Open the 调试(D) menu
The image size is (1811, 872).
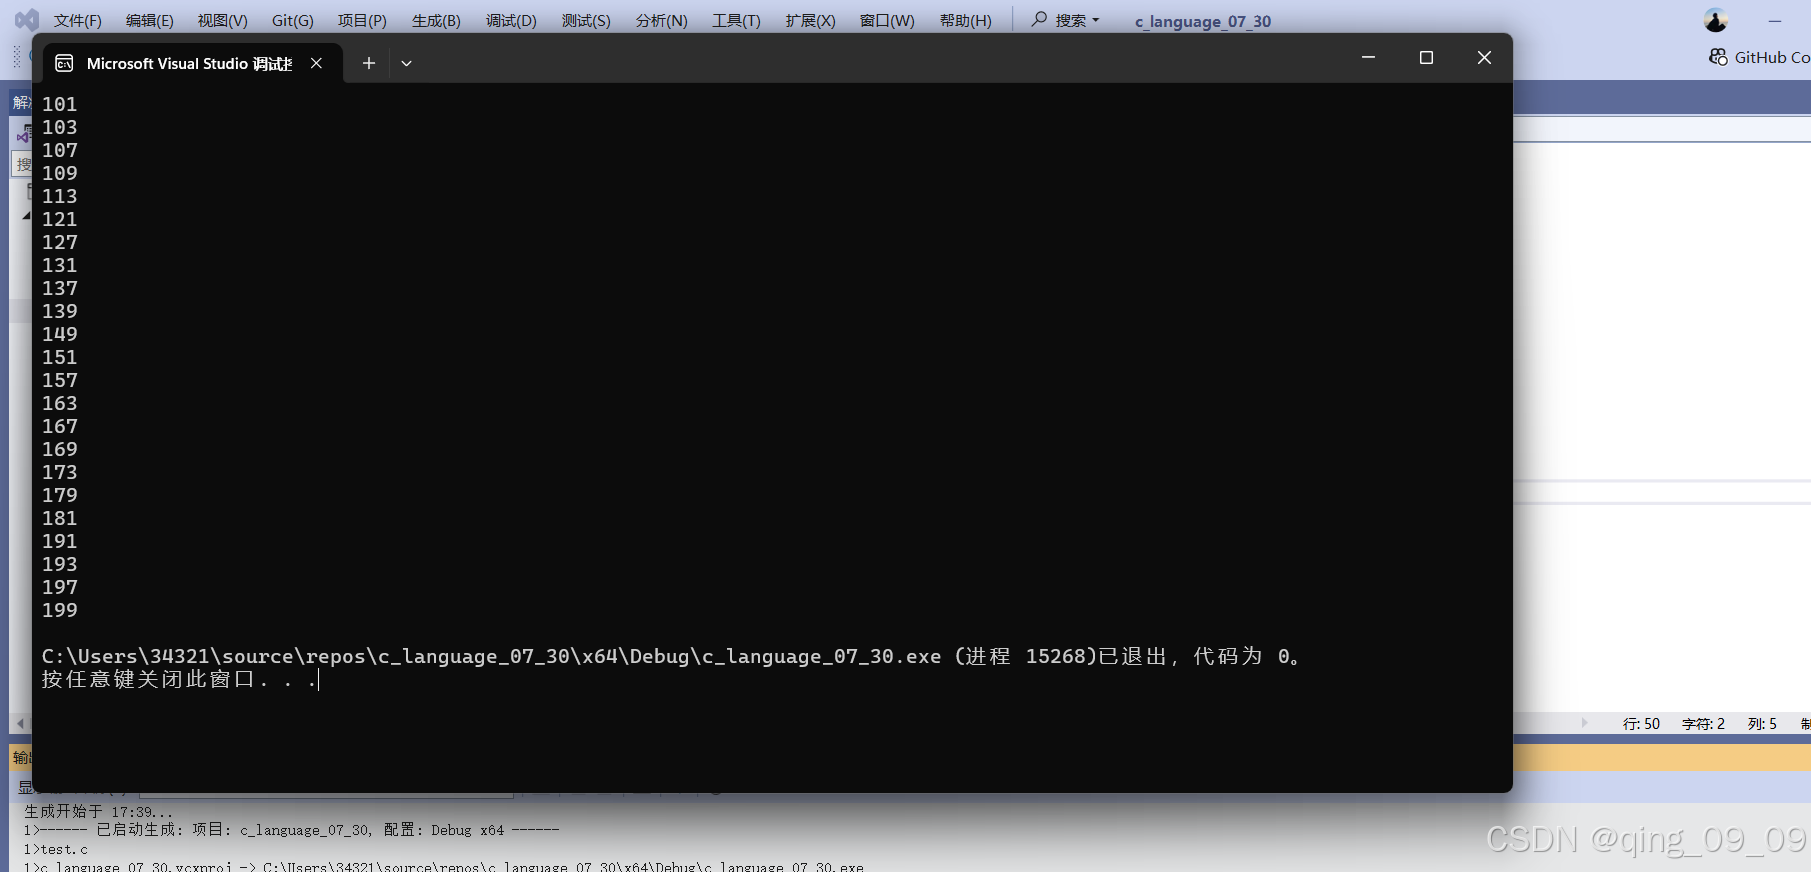(x=511, y=21)
